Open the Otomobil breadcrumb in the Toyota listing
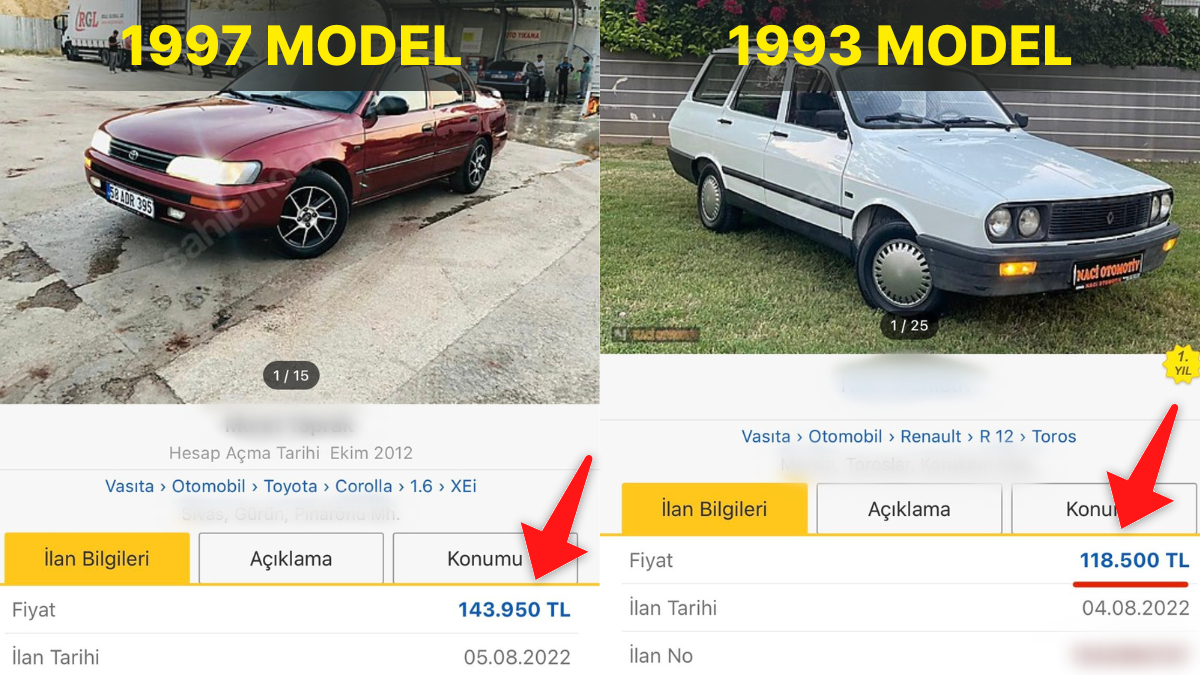 208,486
